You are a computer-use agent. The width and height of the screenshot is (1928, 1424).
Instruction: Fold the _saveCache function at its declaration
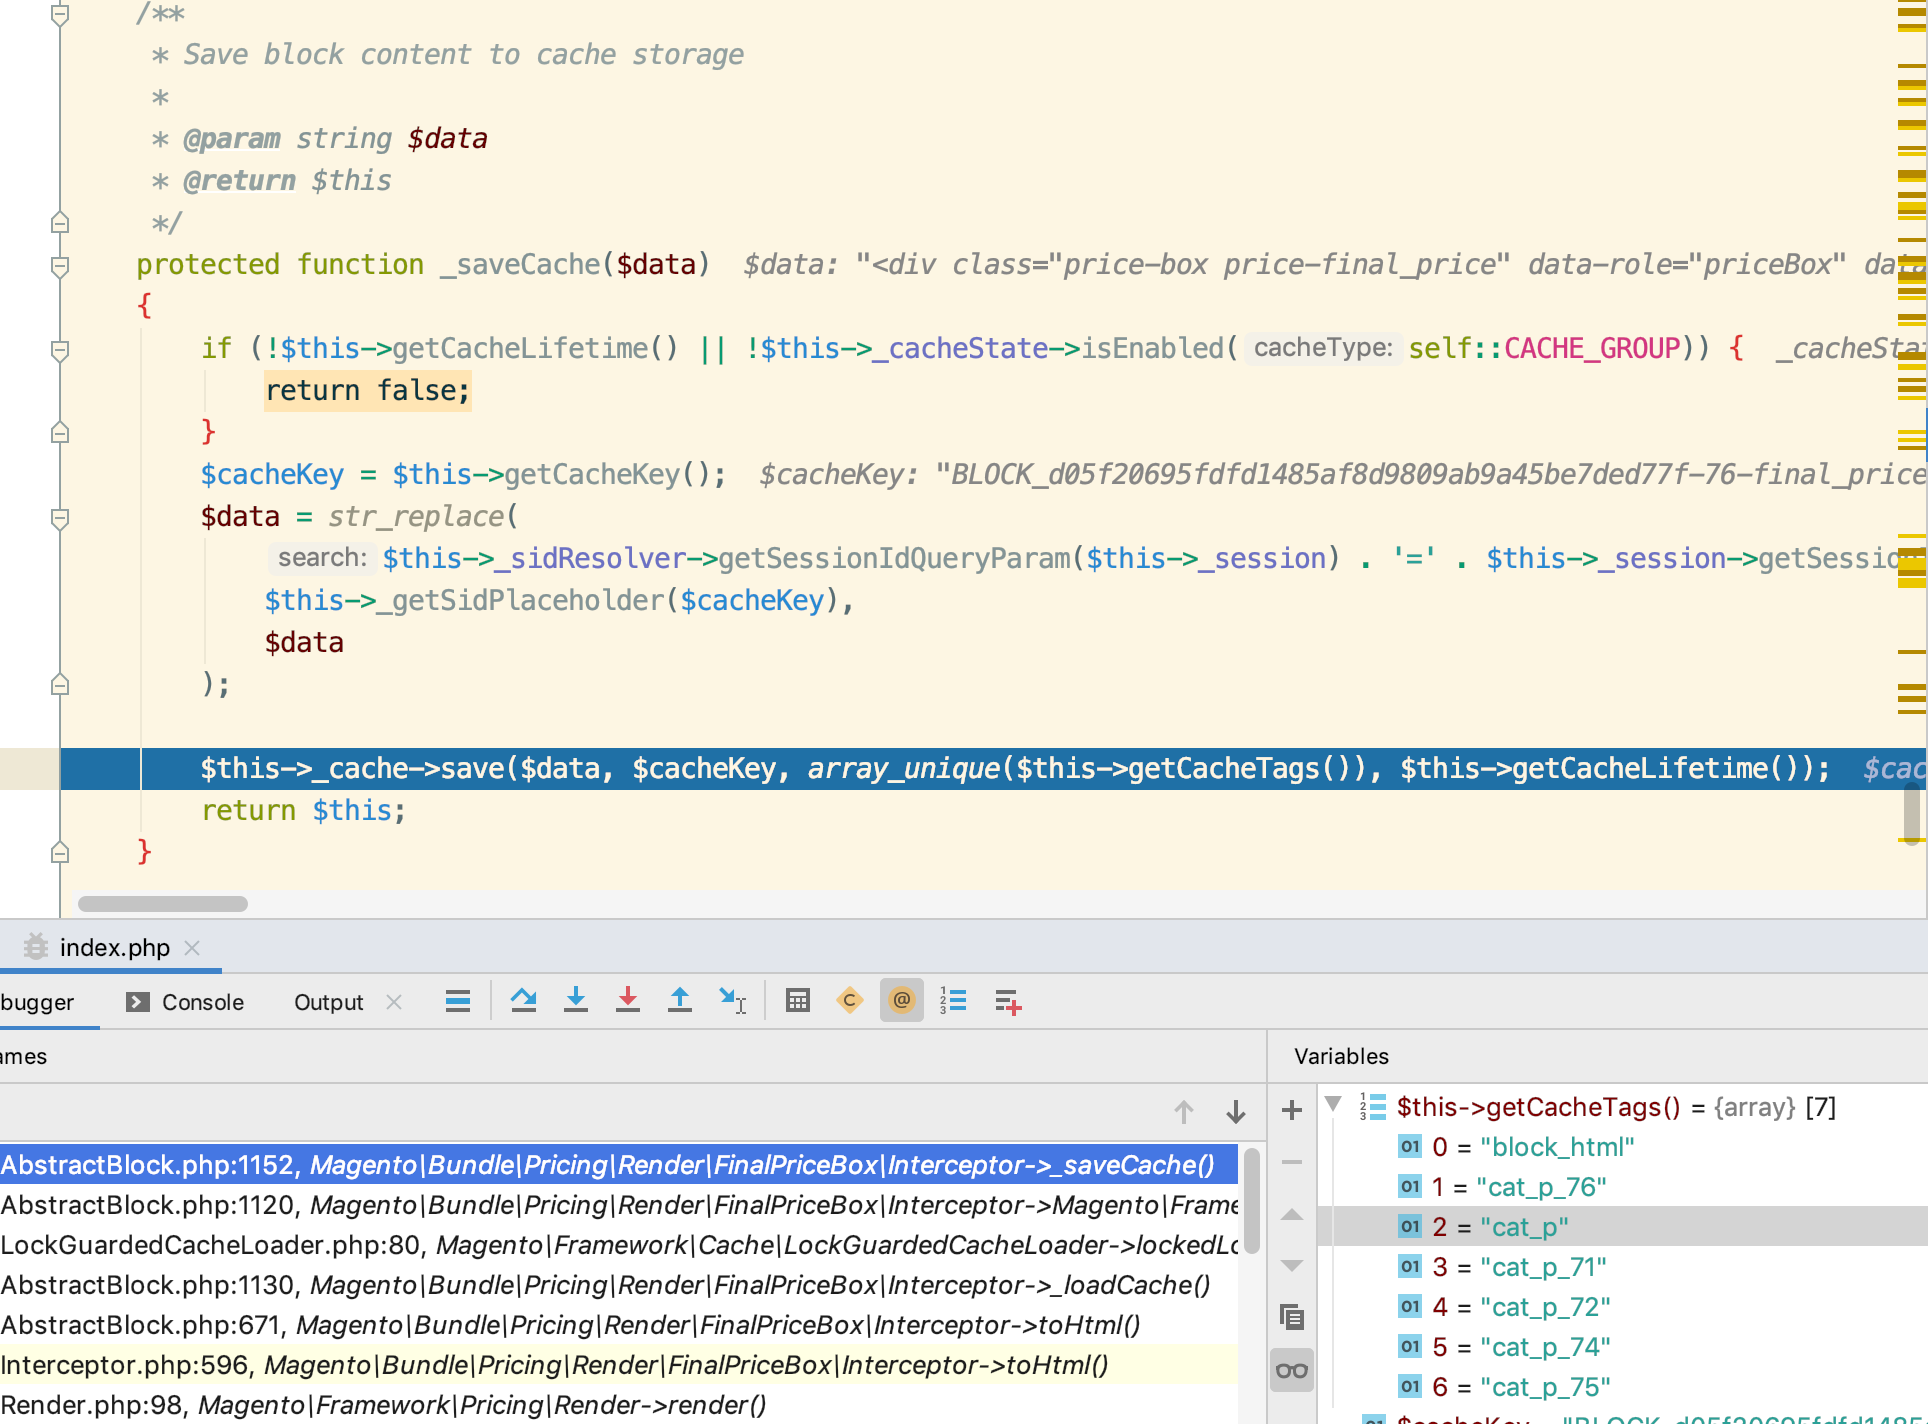(x=60, y=266)
